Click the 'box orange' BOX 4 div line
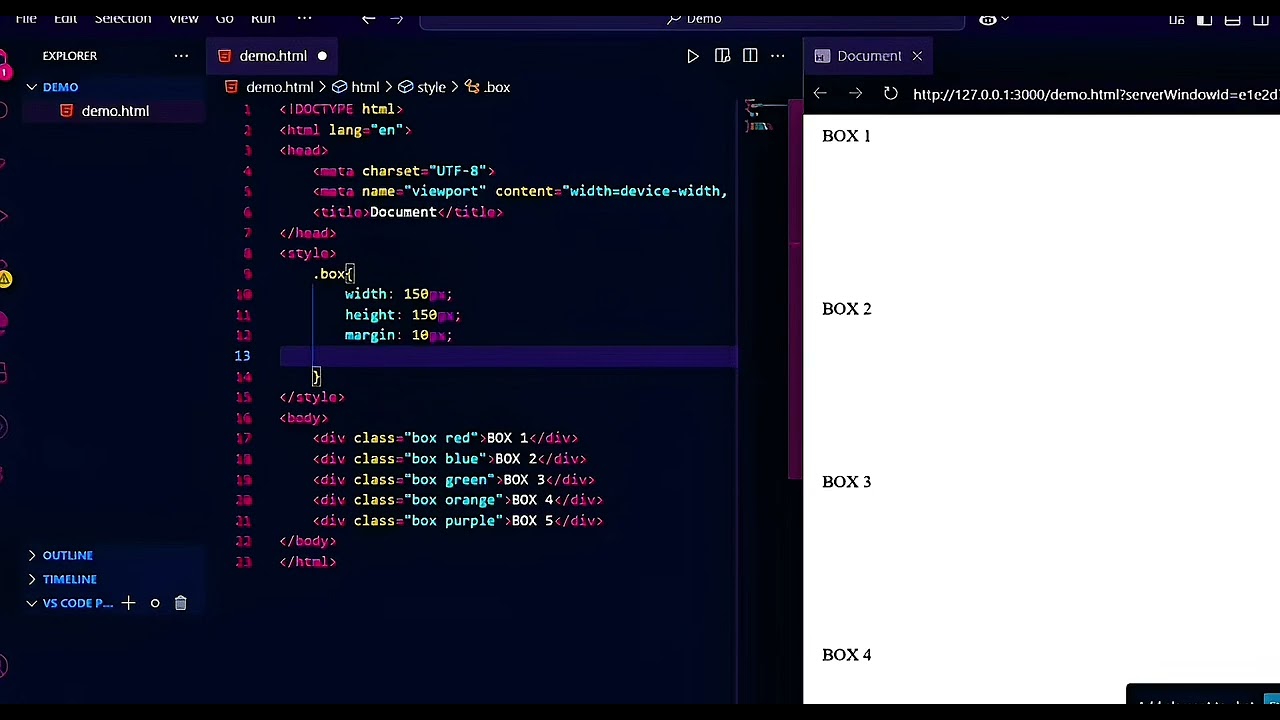 457,500
